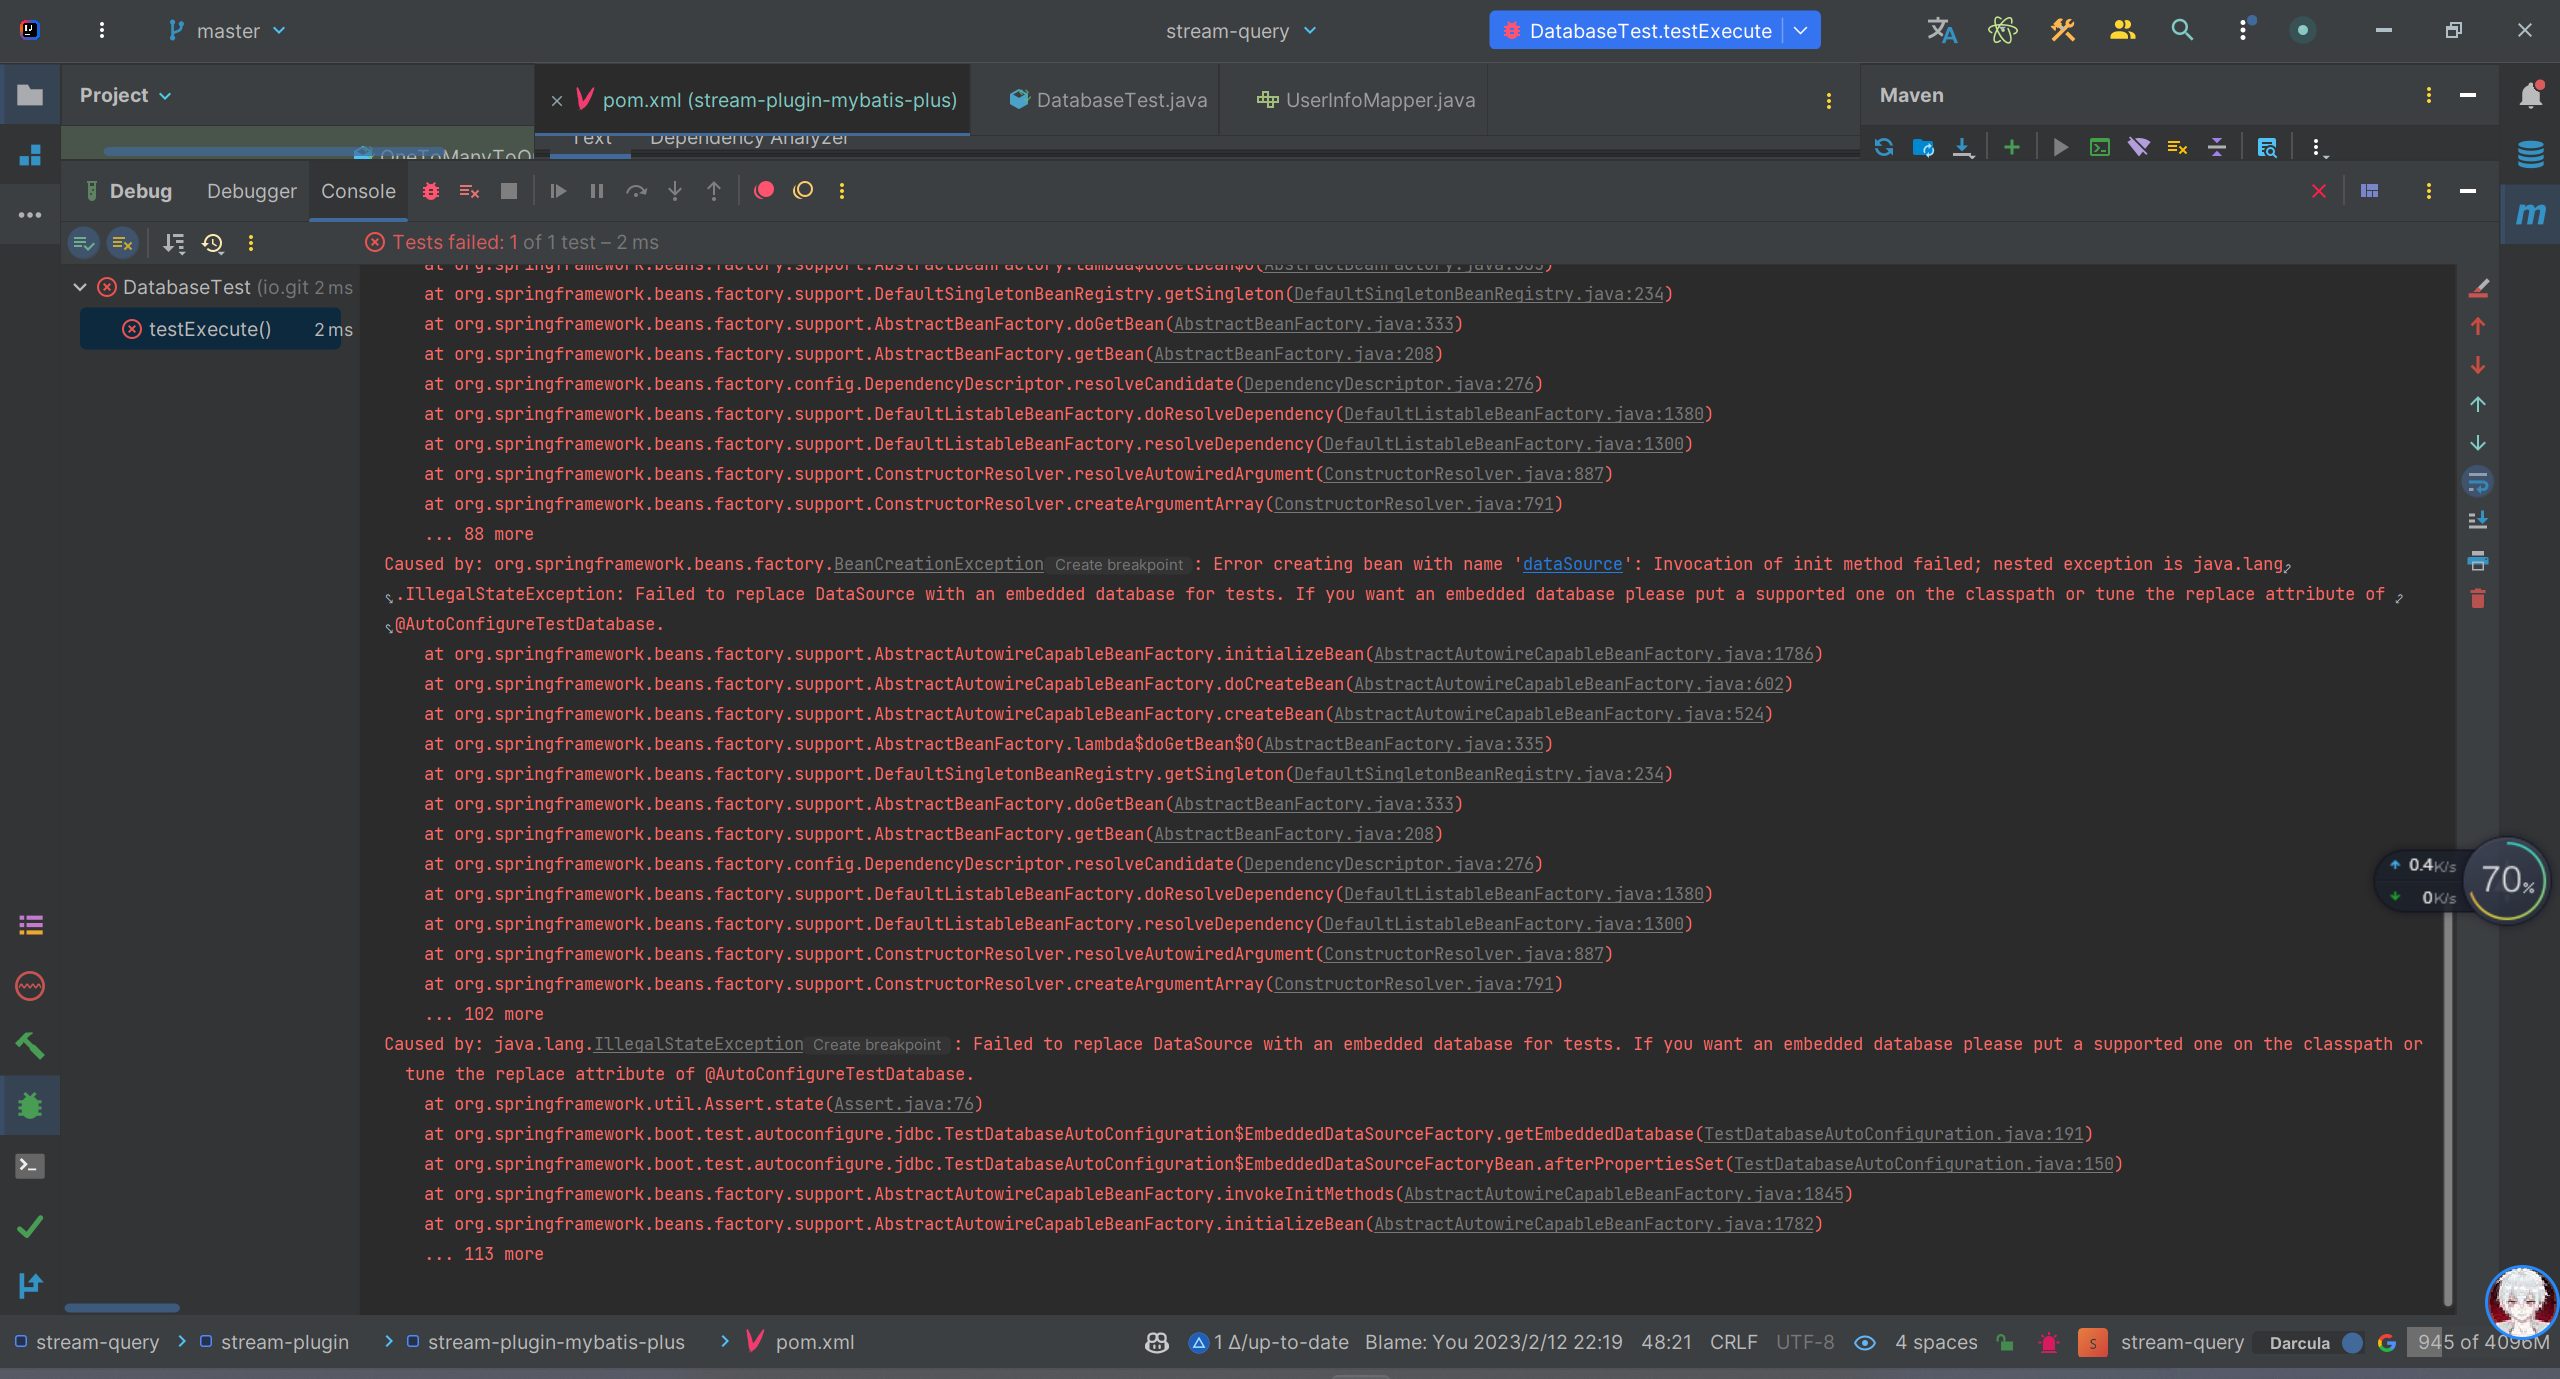2560x1379 pixels.
Task: Open the master branch dropdown
Action: pos(228,31)
